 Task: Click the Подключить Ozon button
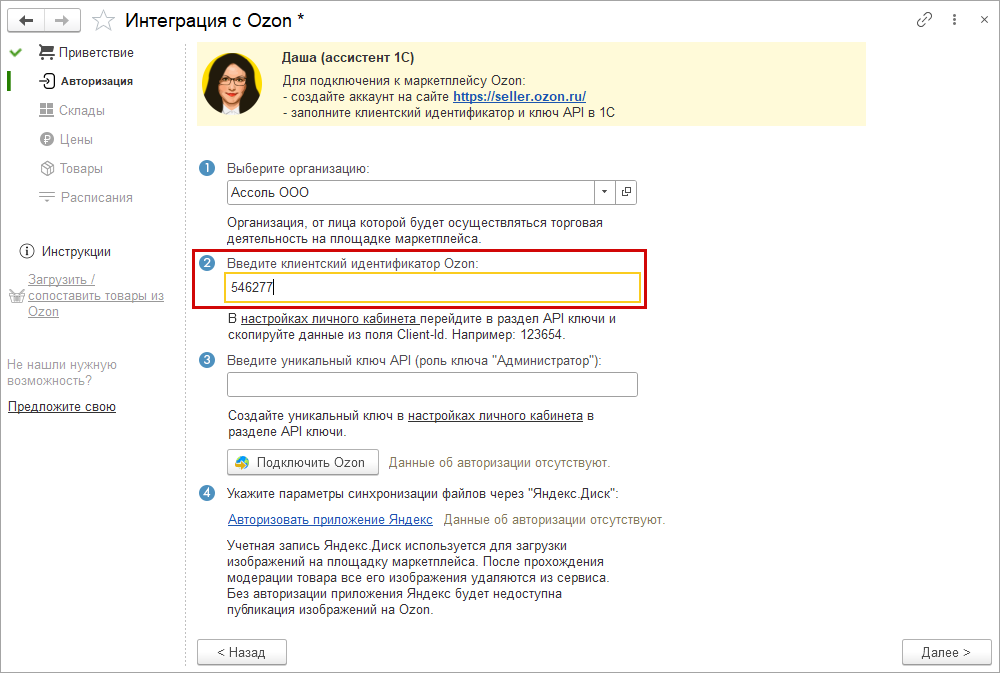(303, 462)
